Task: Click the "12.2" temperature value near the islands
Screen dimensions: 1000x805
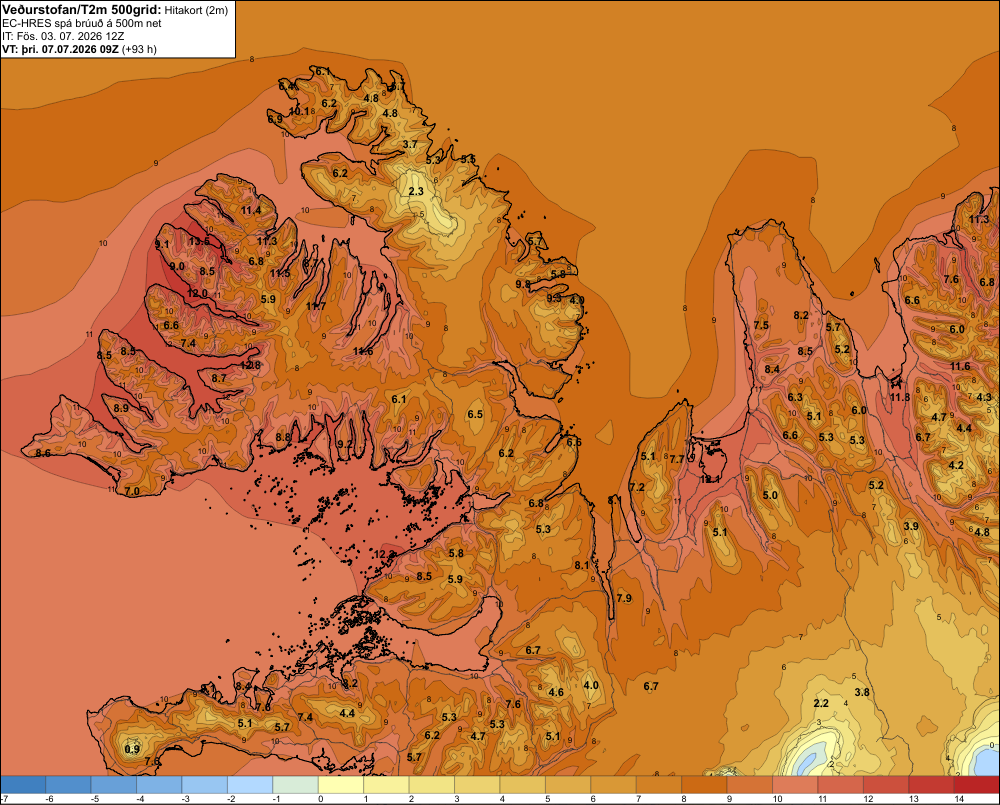Action: [x=385, y=554]
